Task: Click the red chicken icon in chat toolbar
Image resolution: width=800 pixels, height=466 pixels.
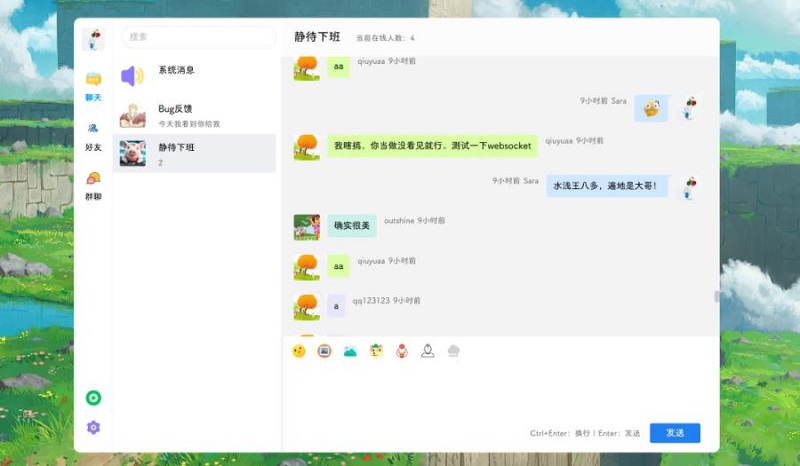Action: 402,351
